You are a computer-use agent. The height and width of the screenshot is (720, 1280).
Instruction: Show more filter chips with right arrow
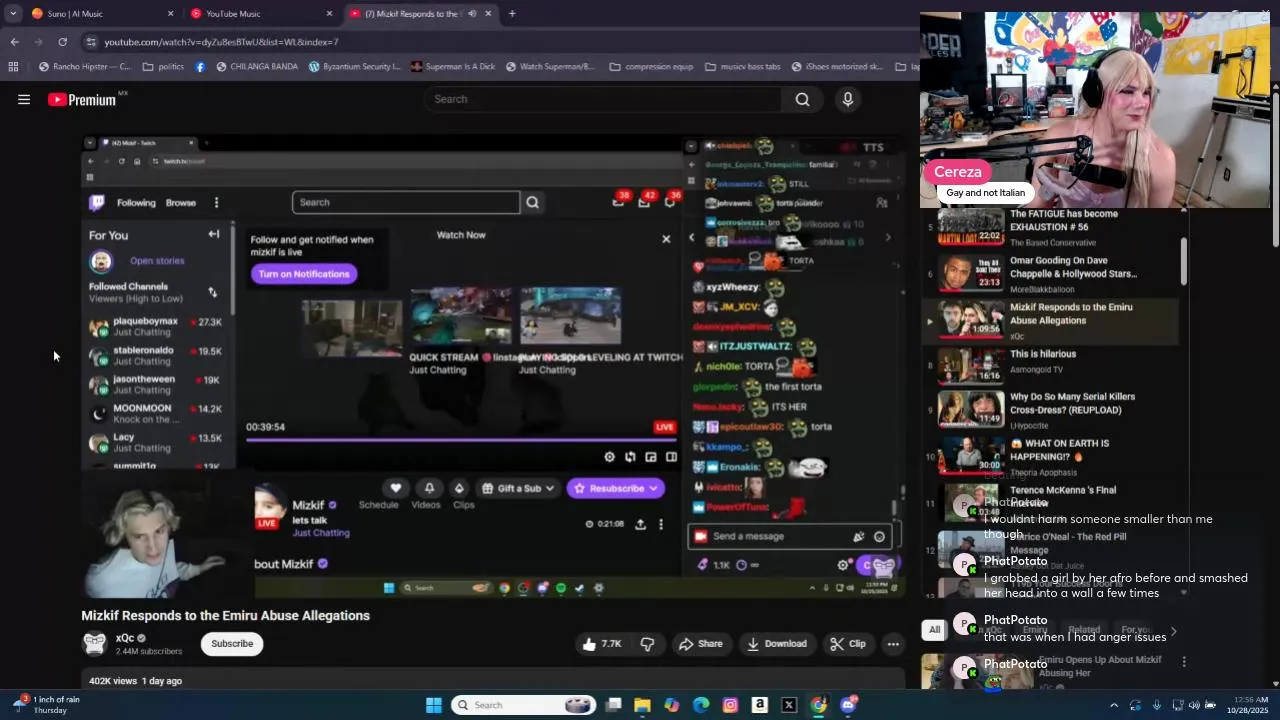pos(1173,631)
